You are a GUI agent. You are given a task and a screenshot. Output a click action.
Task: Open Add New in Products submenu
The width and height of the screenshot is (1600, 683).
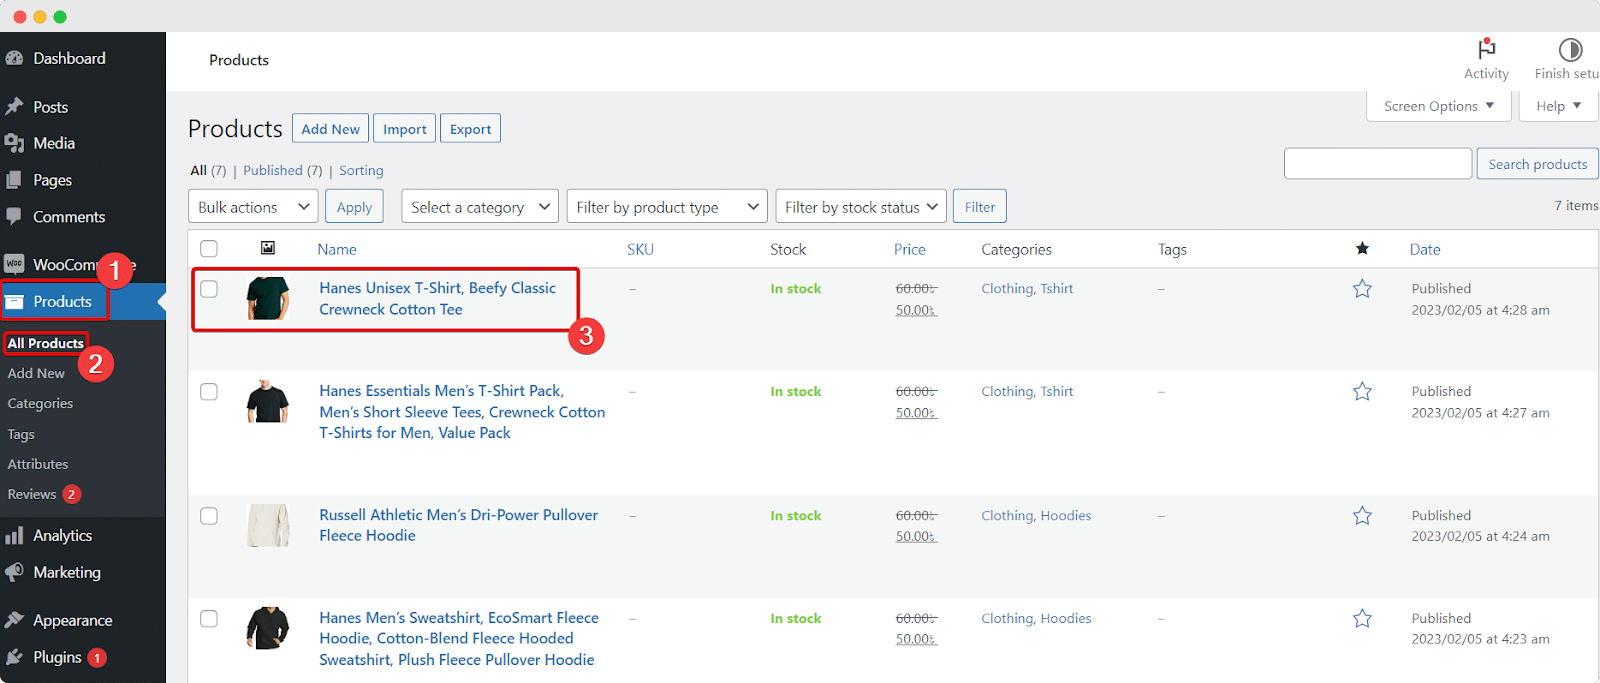[36, 373]
